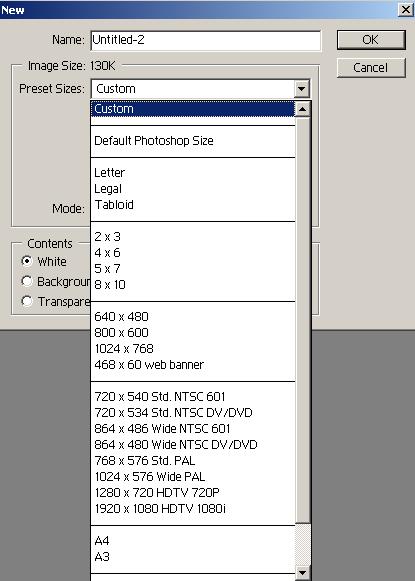Image resolution: width=415 pixels, height=581 pixels.
Task: Click the scrollbar down arrow in preset list
Action: click(x=303, y=572)
